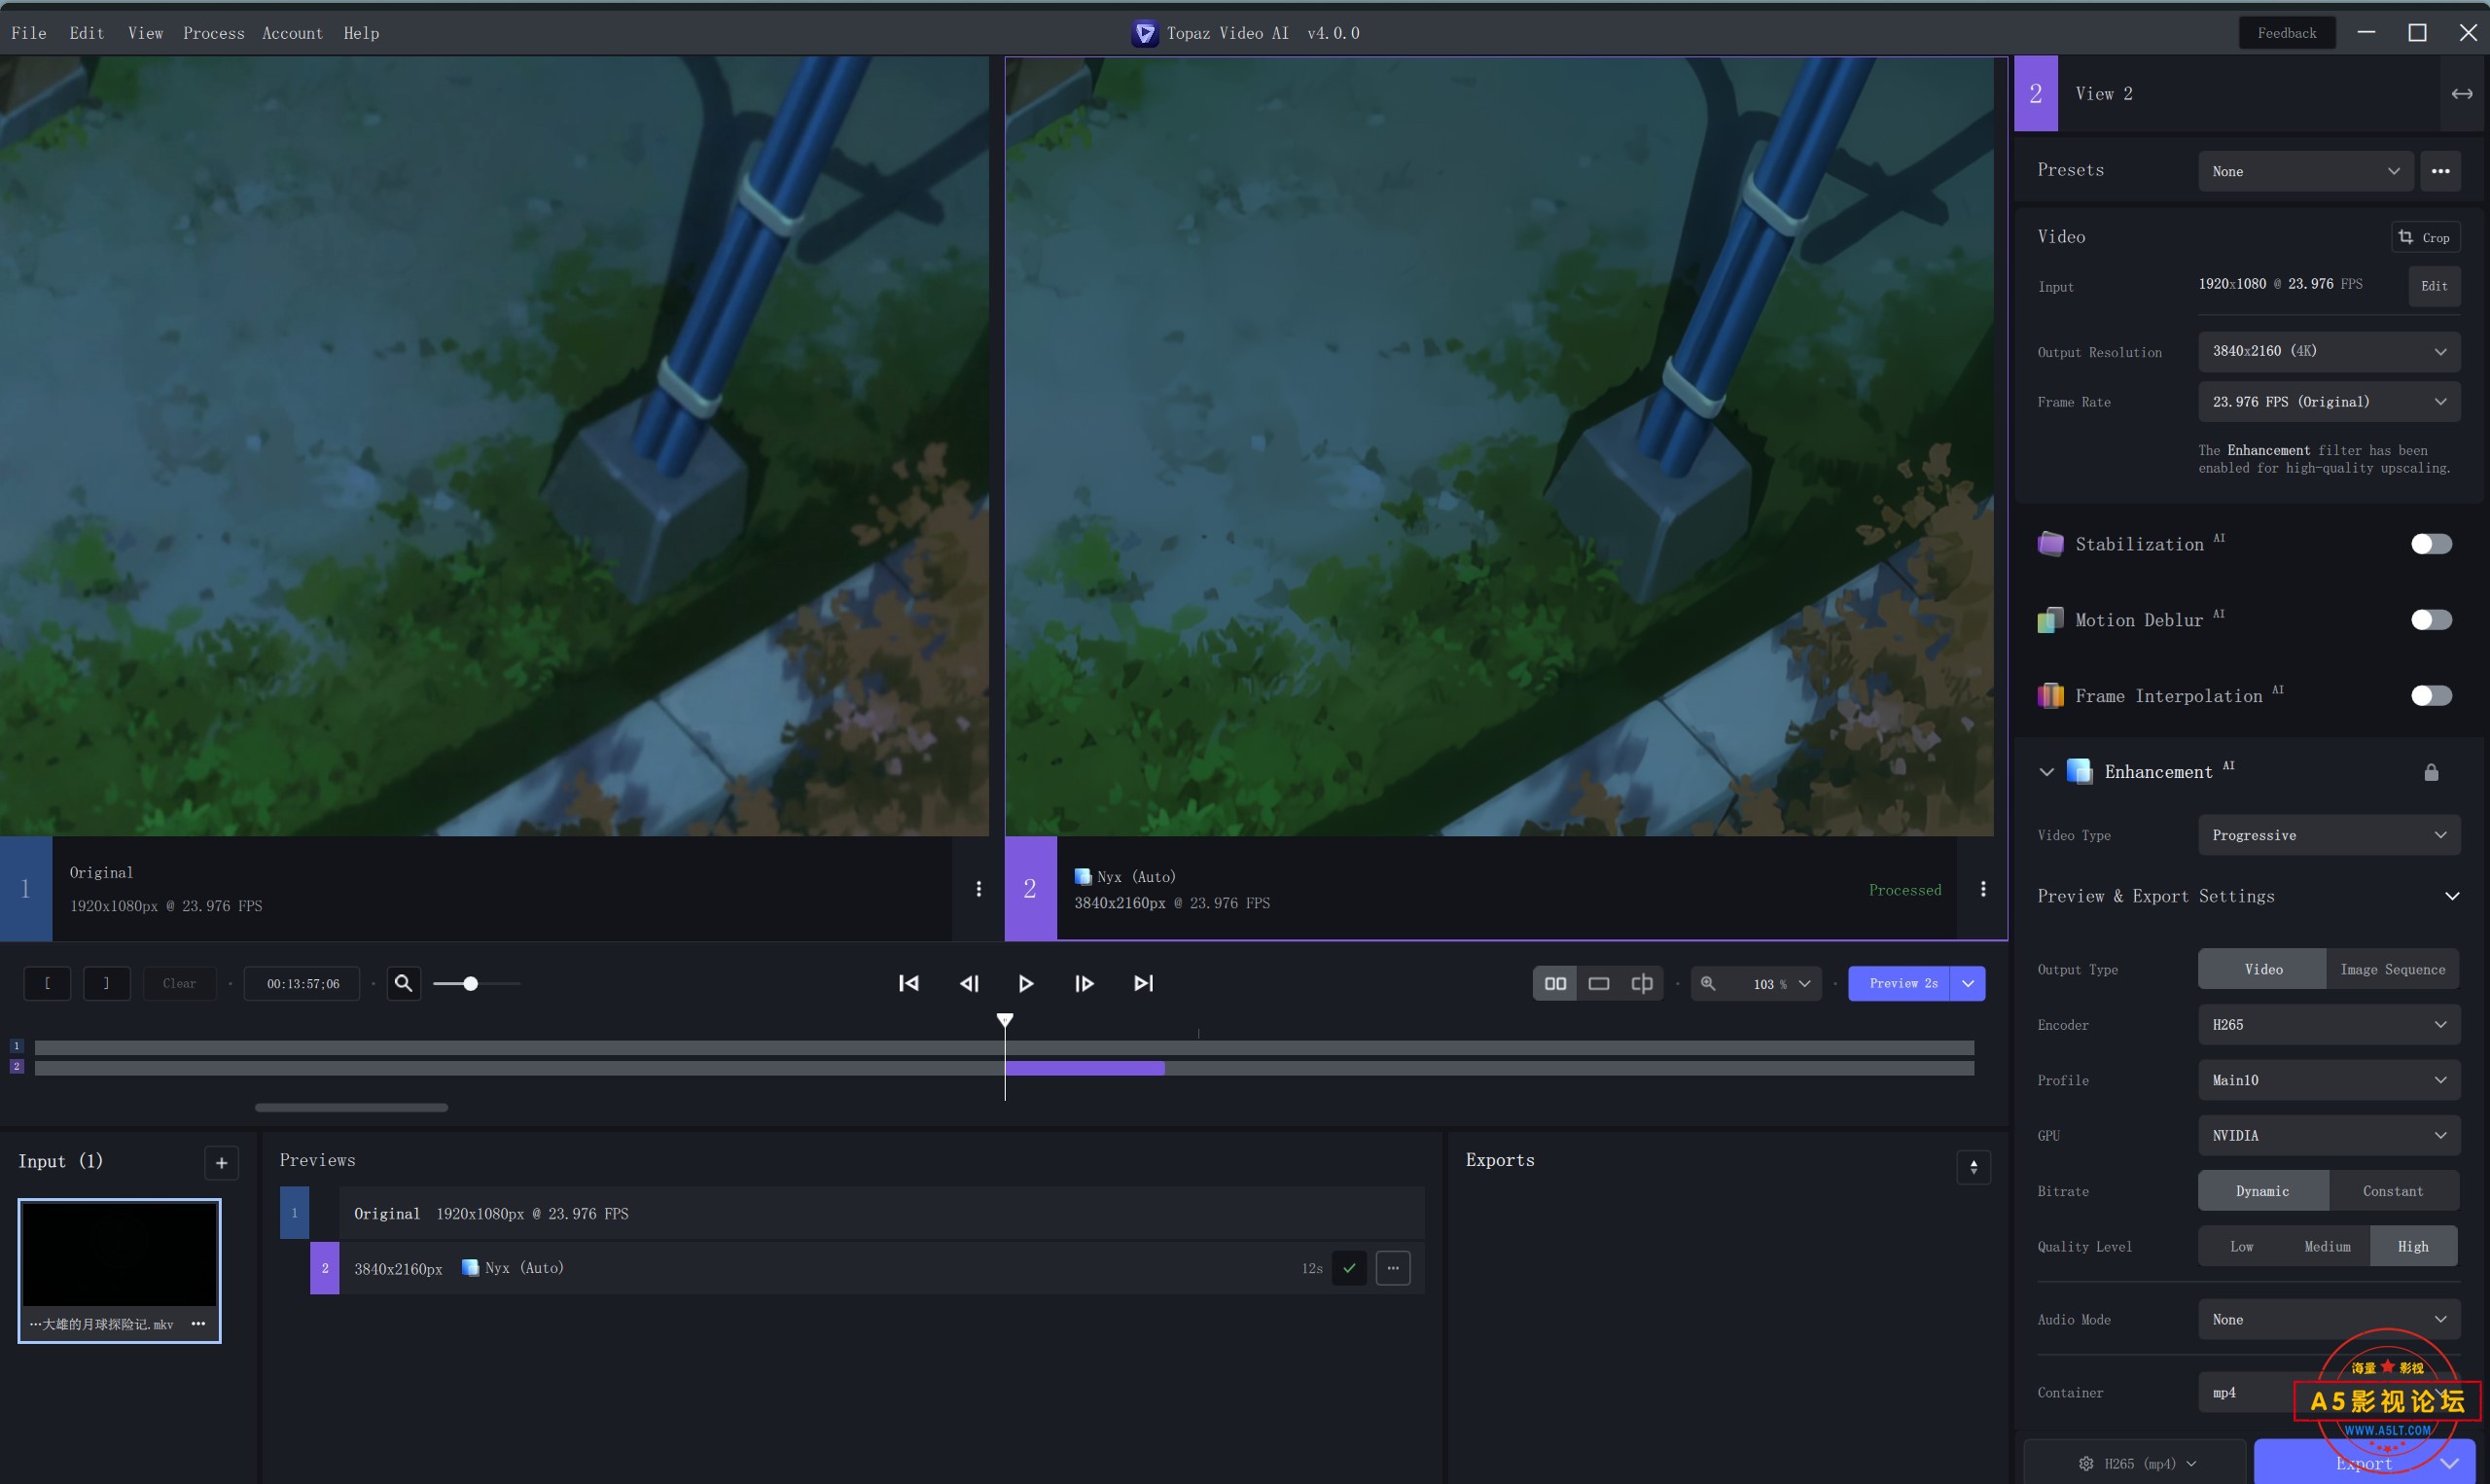
Task: Open Preview duration dropdown arrow
Action: [1967, 983]
